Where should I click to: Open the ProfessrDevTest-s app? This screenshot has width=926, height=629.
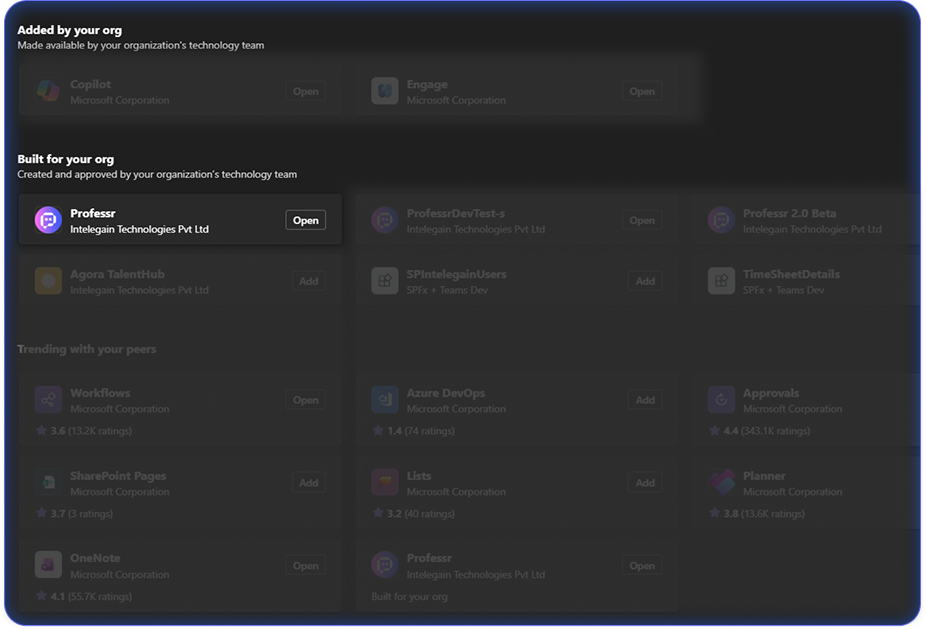point(641,220)
